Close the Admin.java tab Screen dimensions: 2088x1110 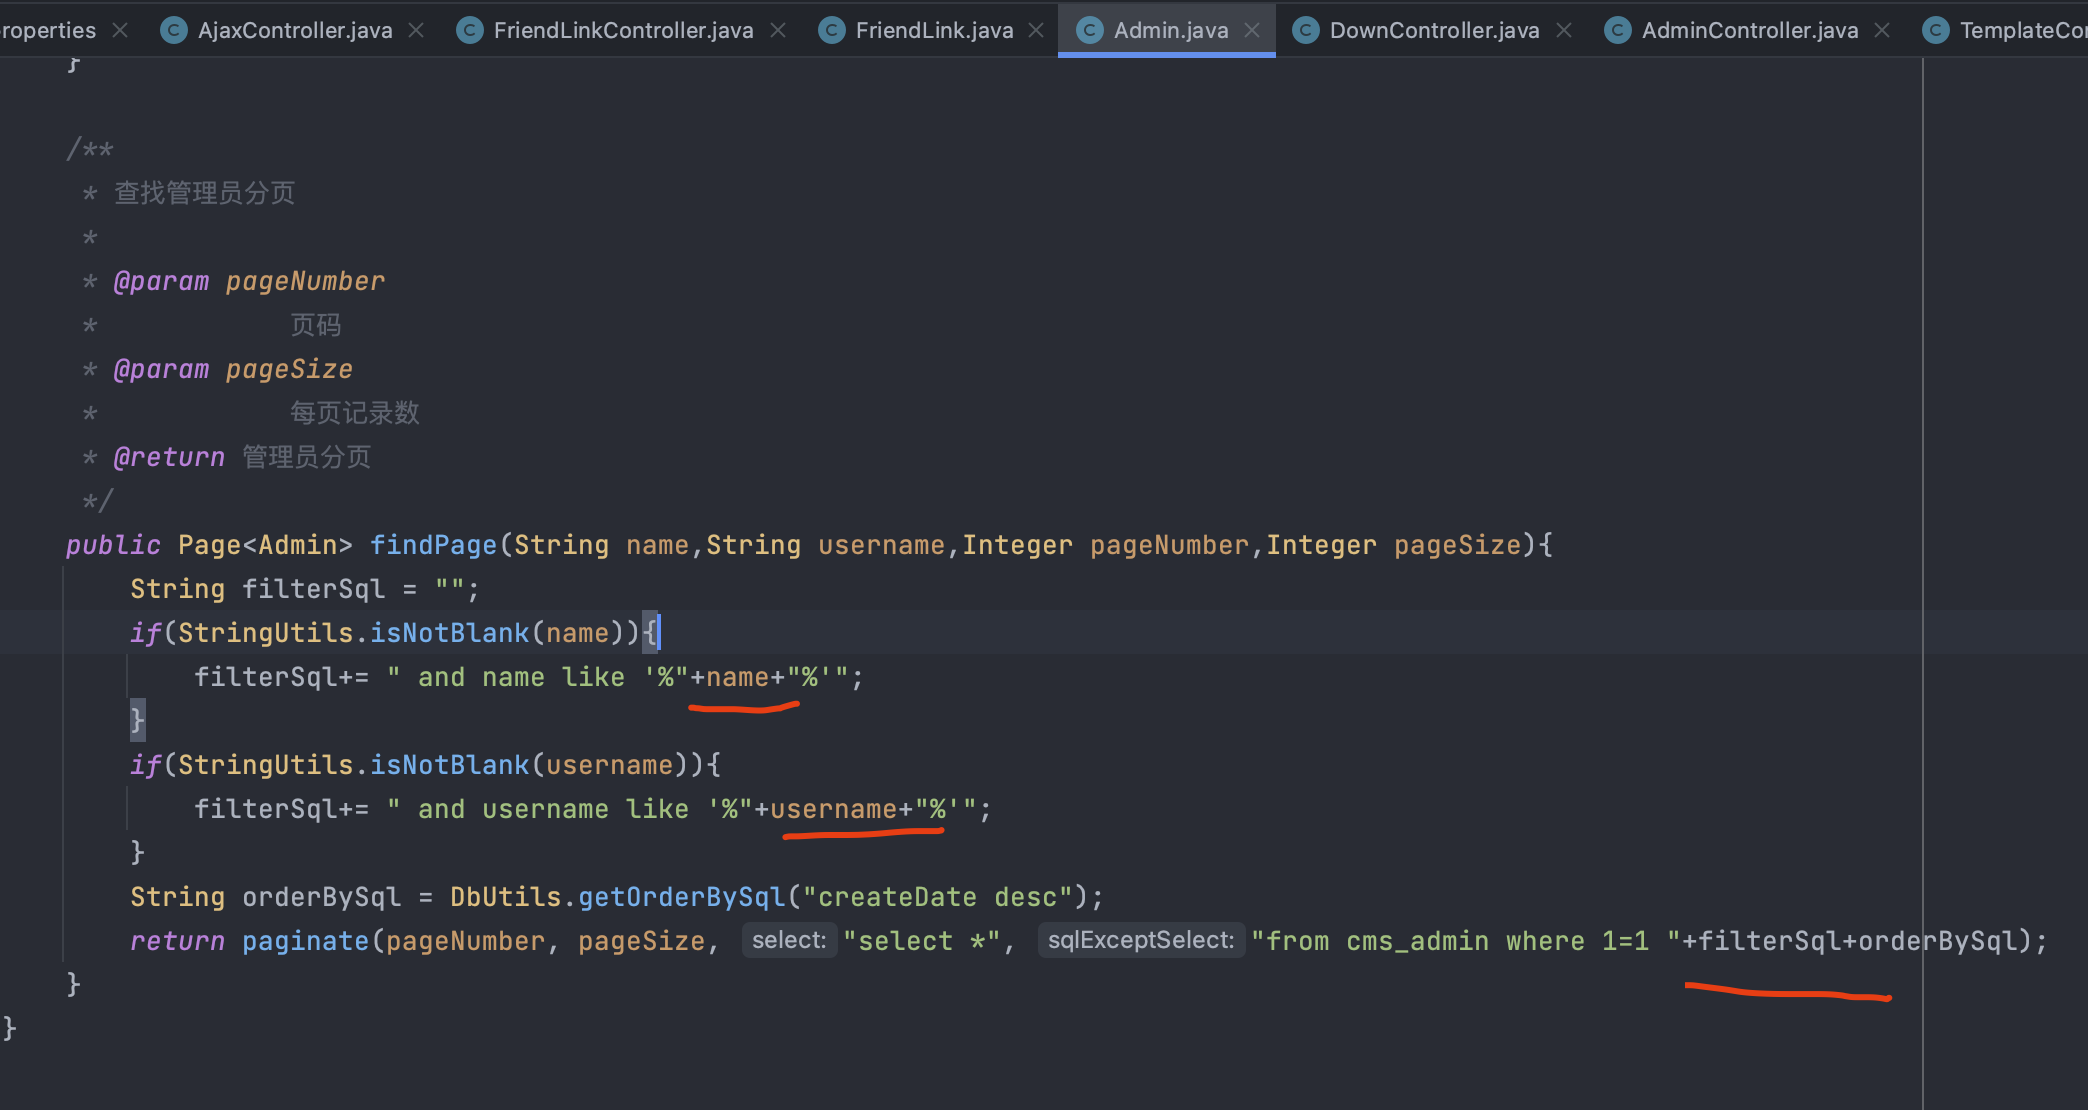[x=1252, y=30]
